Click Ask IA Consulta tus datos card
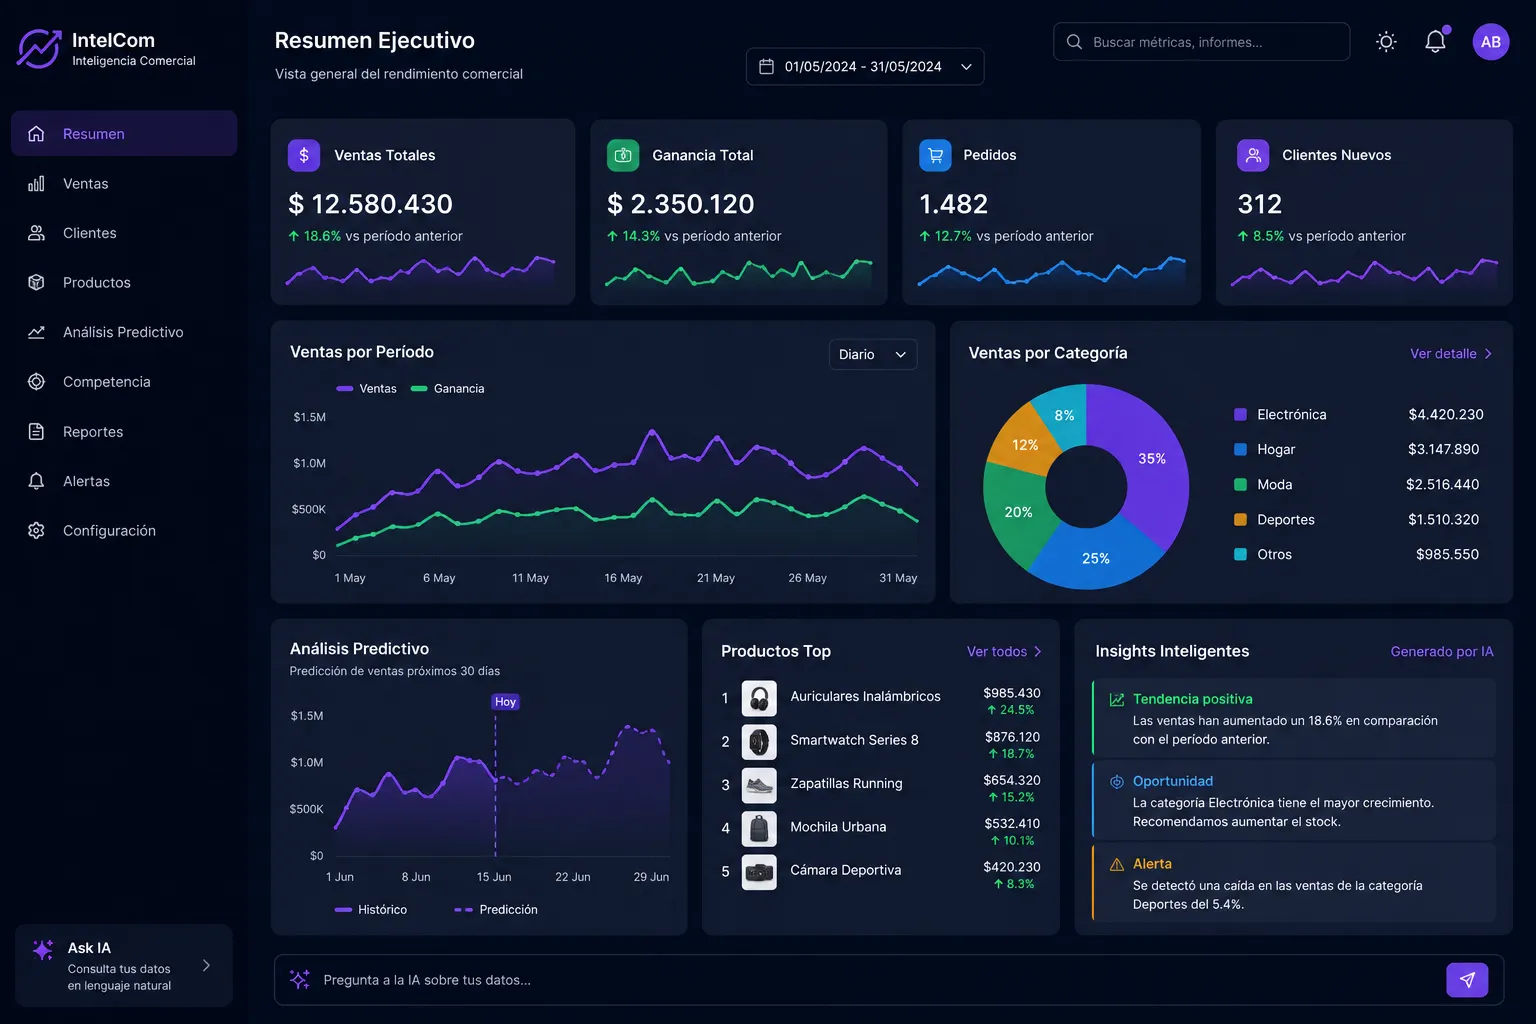The width and height of the screenshot is (1536, 1024). [x=124, y=966]
